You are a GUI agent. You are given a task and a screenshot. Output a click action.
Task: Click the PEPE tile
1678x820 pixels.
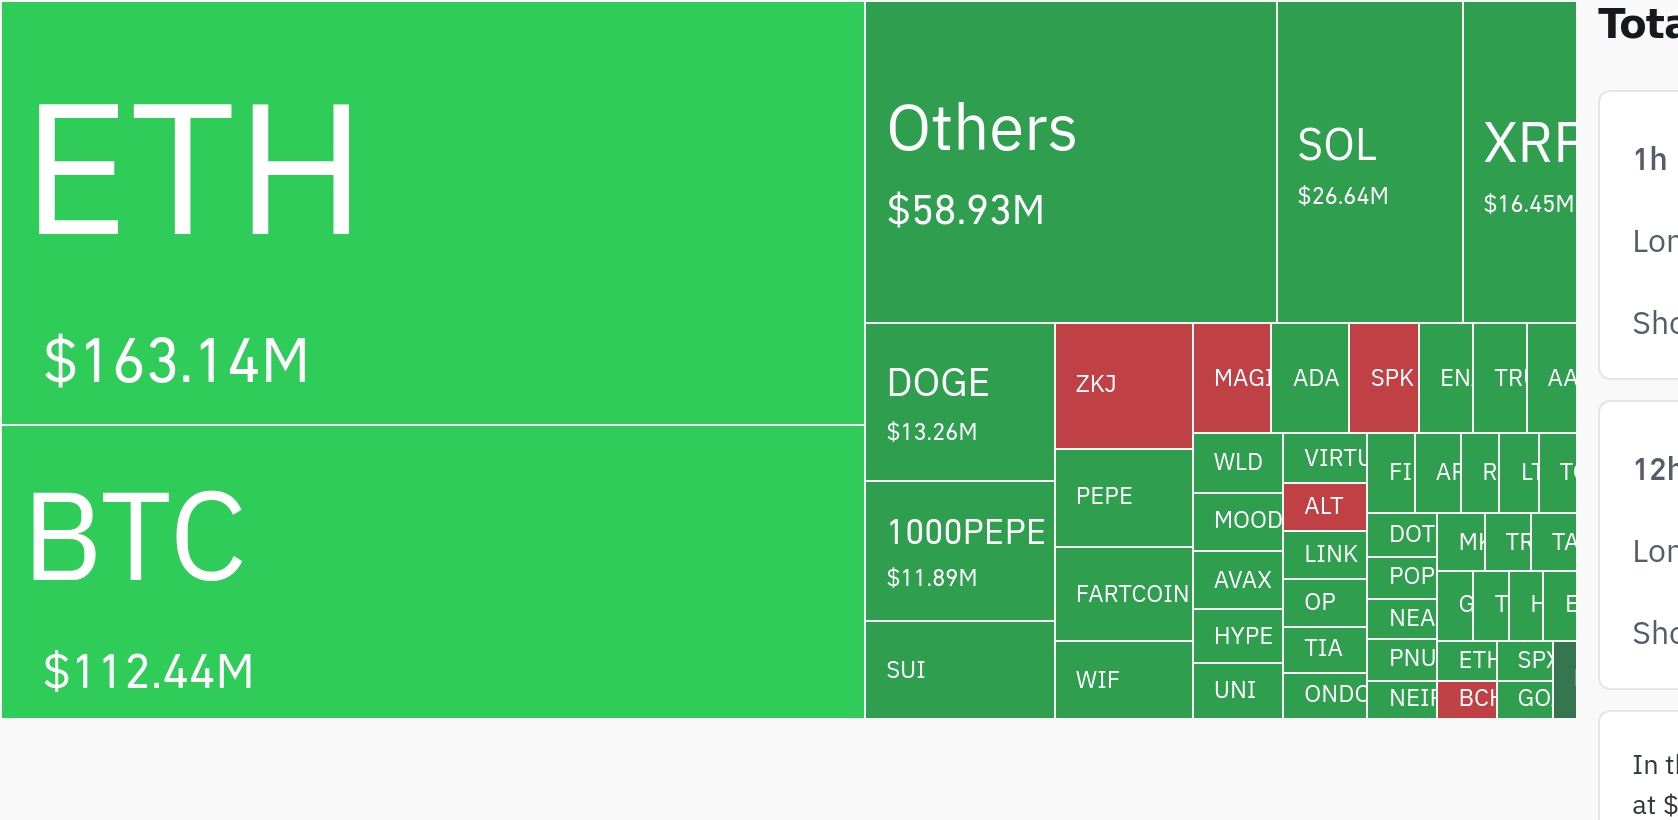click(1124, 498)
